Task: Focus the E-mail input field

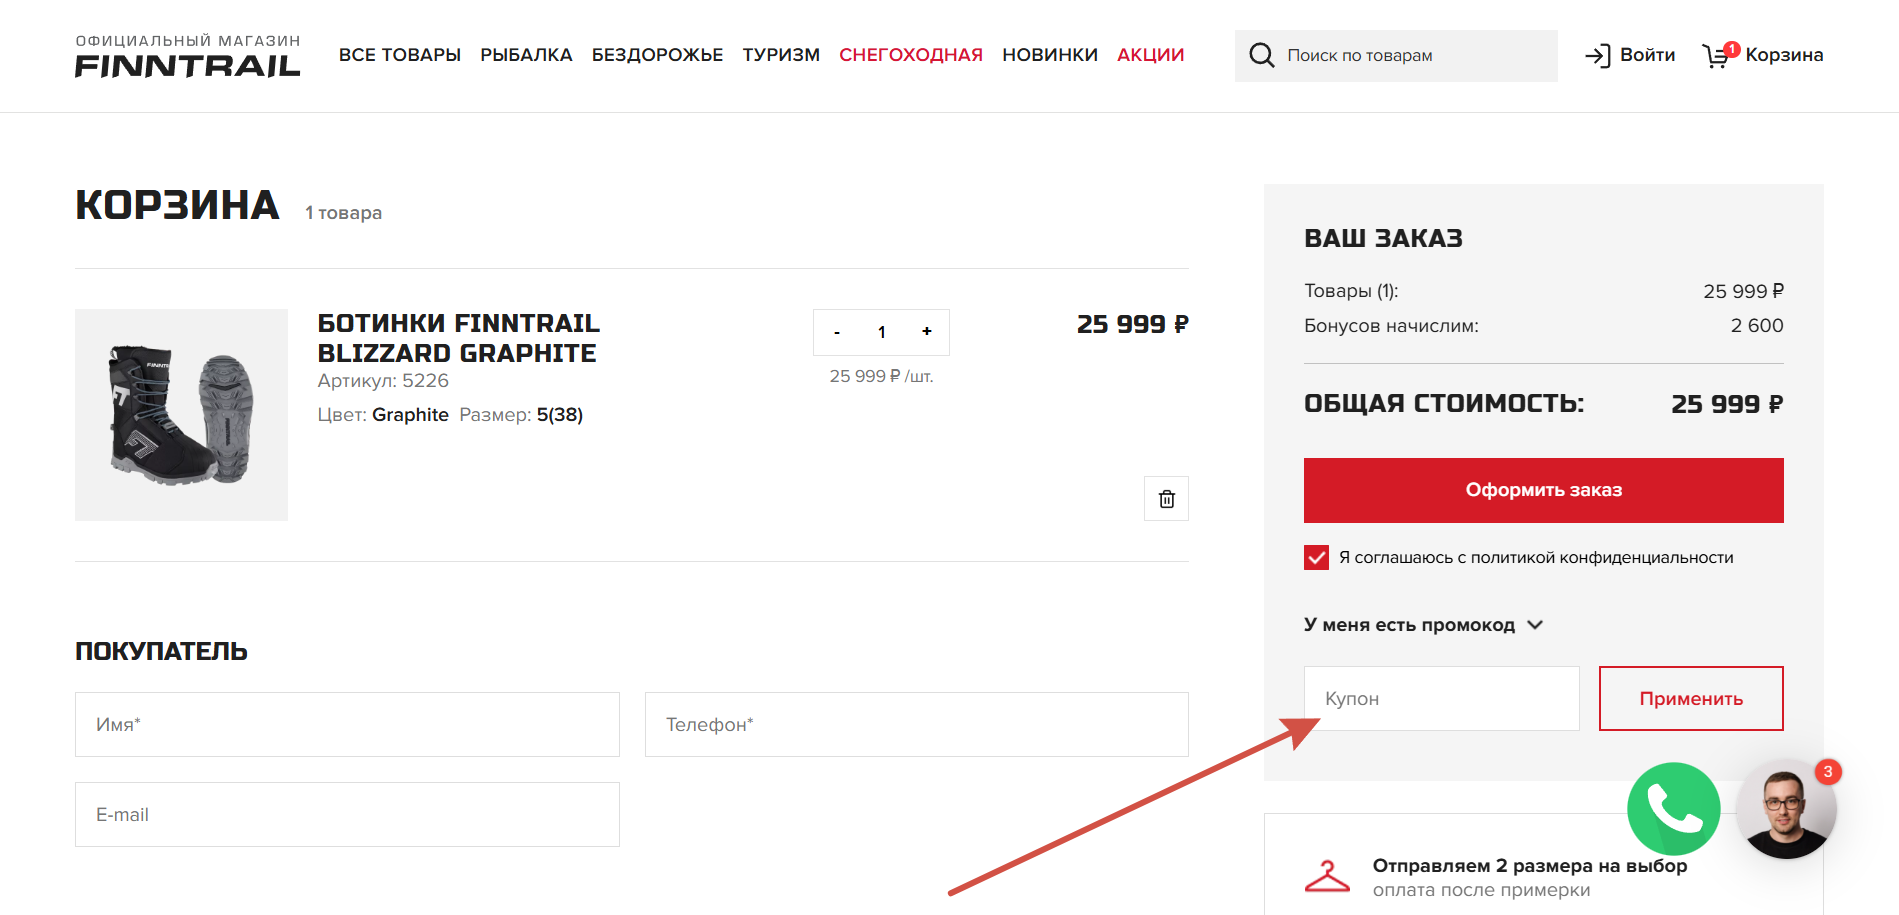Action: click(347, 814)
